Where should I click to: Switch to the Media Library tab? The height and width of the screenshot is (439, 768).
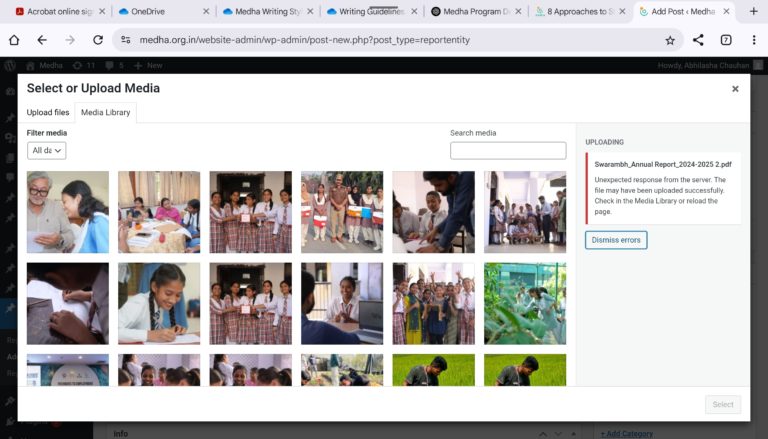[105, 113]
